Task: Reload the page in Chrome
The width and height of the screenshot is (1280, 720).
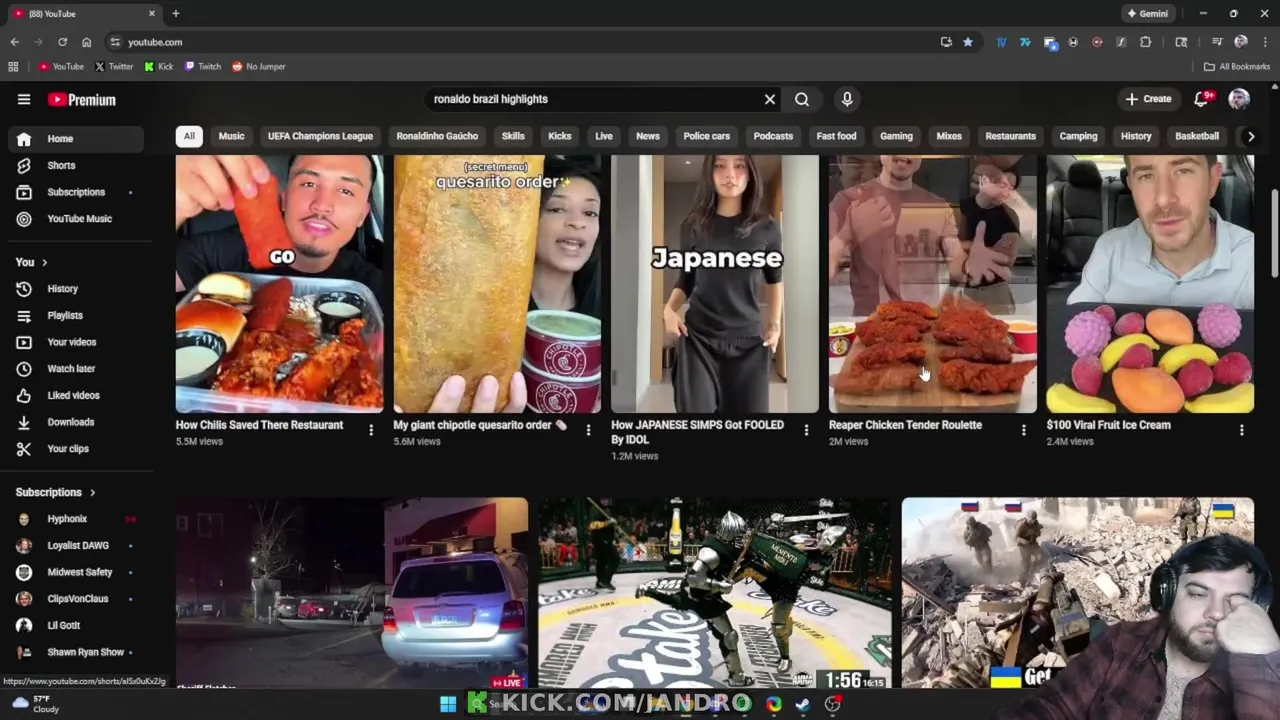Action: click(x=62, y=42)
